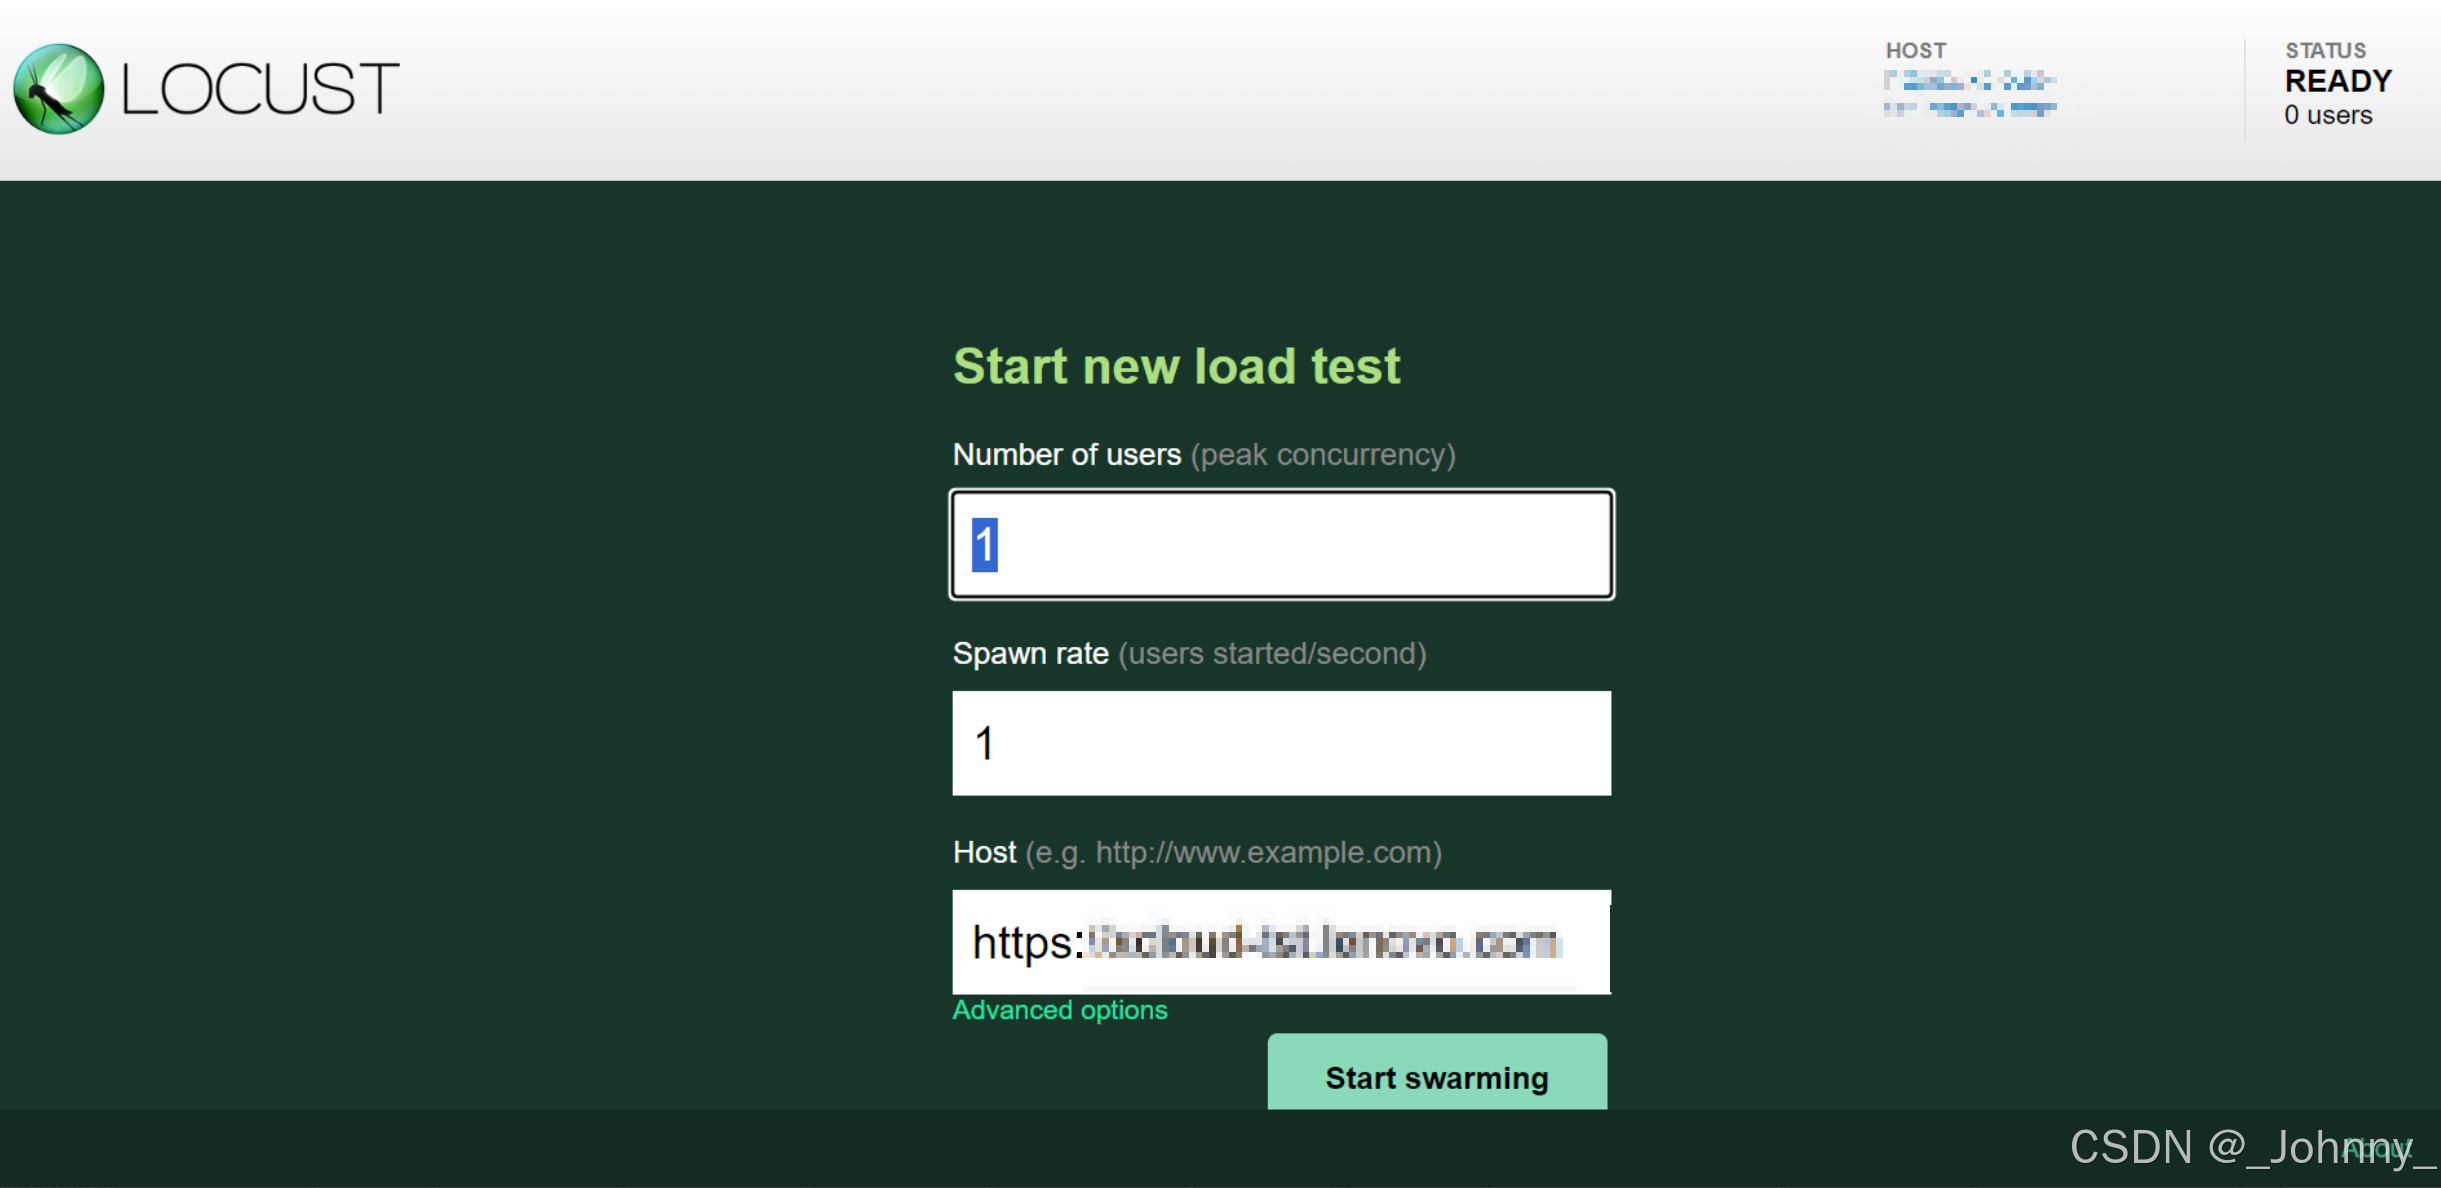Click the STATUS header label

tap(2325, 51)
